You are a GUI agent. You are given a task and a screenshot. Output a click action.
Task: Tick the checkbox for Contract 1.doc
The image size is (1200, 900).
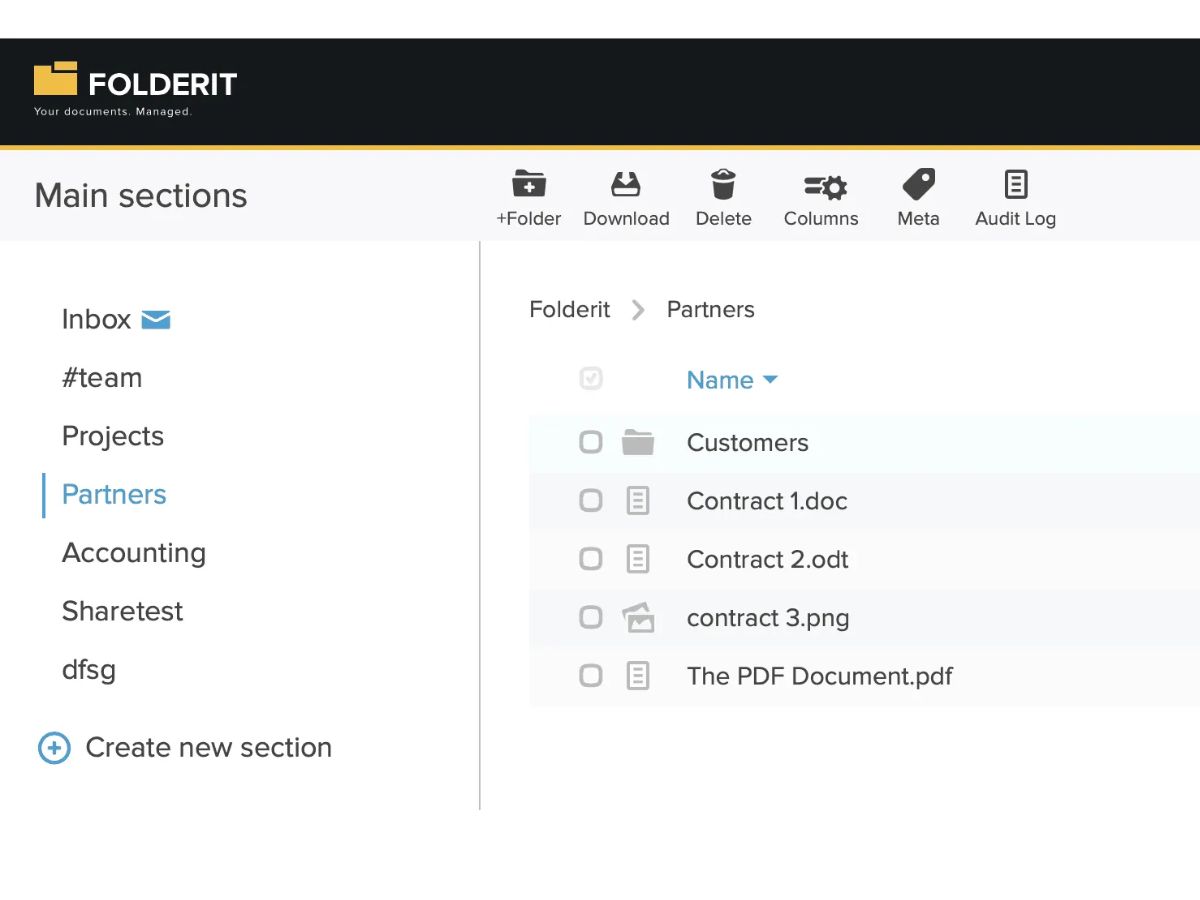click(x=591, y=501)
